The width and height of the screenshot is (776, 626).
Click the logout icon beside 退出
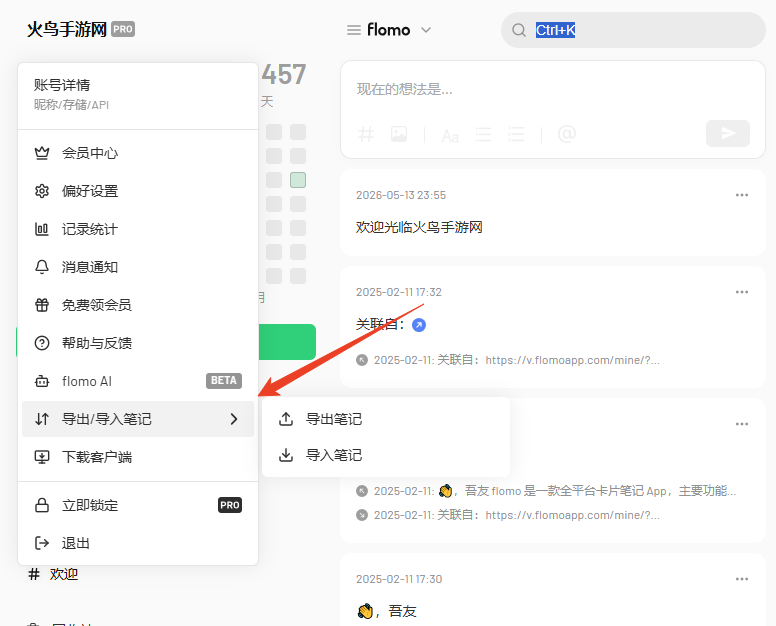pyautogui.click(x=42, y=543)
